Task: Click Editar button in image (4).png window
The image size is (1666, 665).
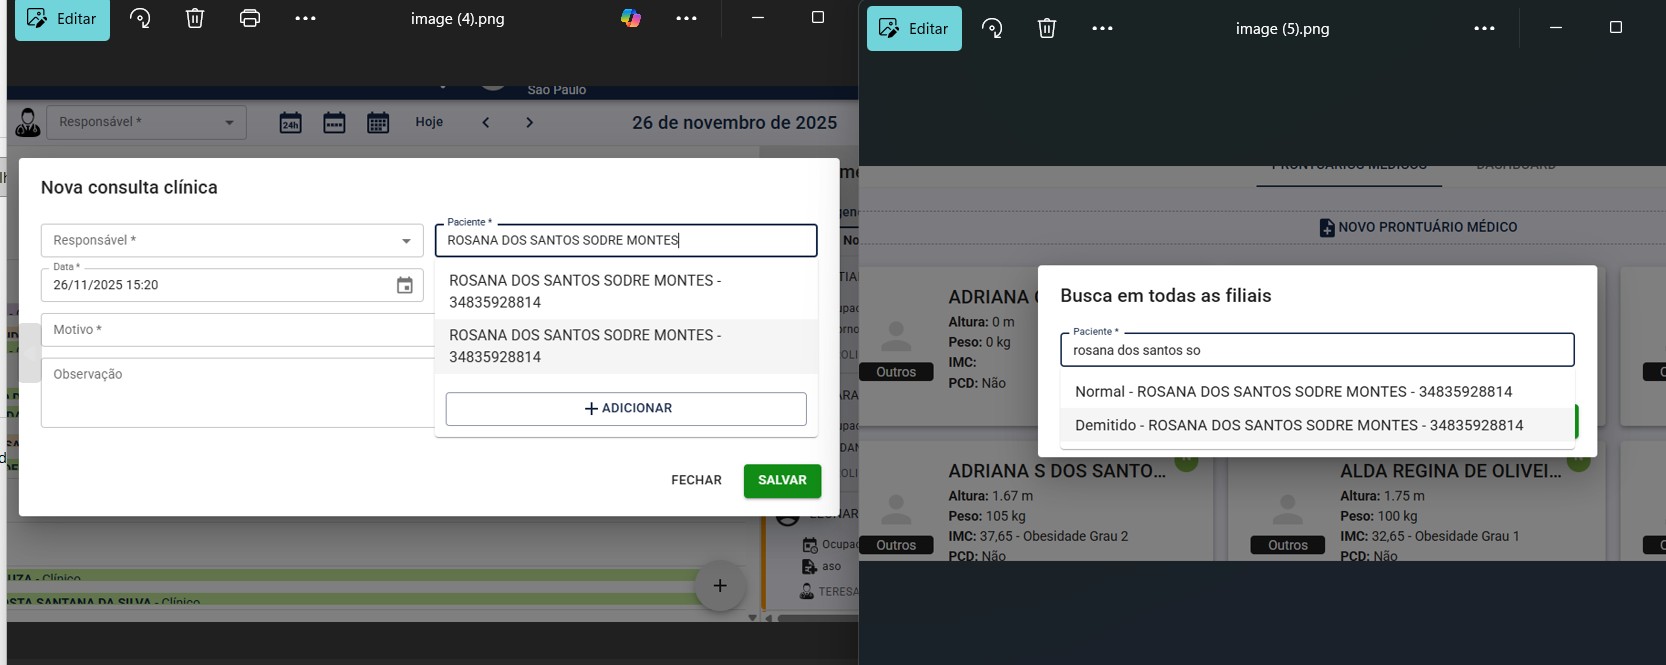Action: click(x=62, y=19)
